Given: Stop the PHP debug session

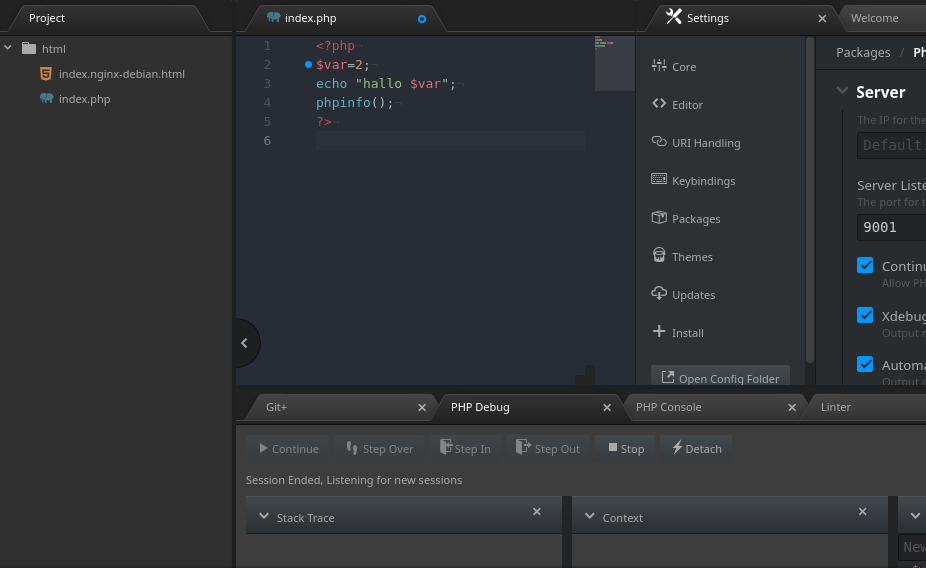Looking at the screenshot, I should click(x=625, y=449).
